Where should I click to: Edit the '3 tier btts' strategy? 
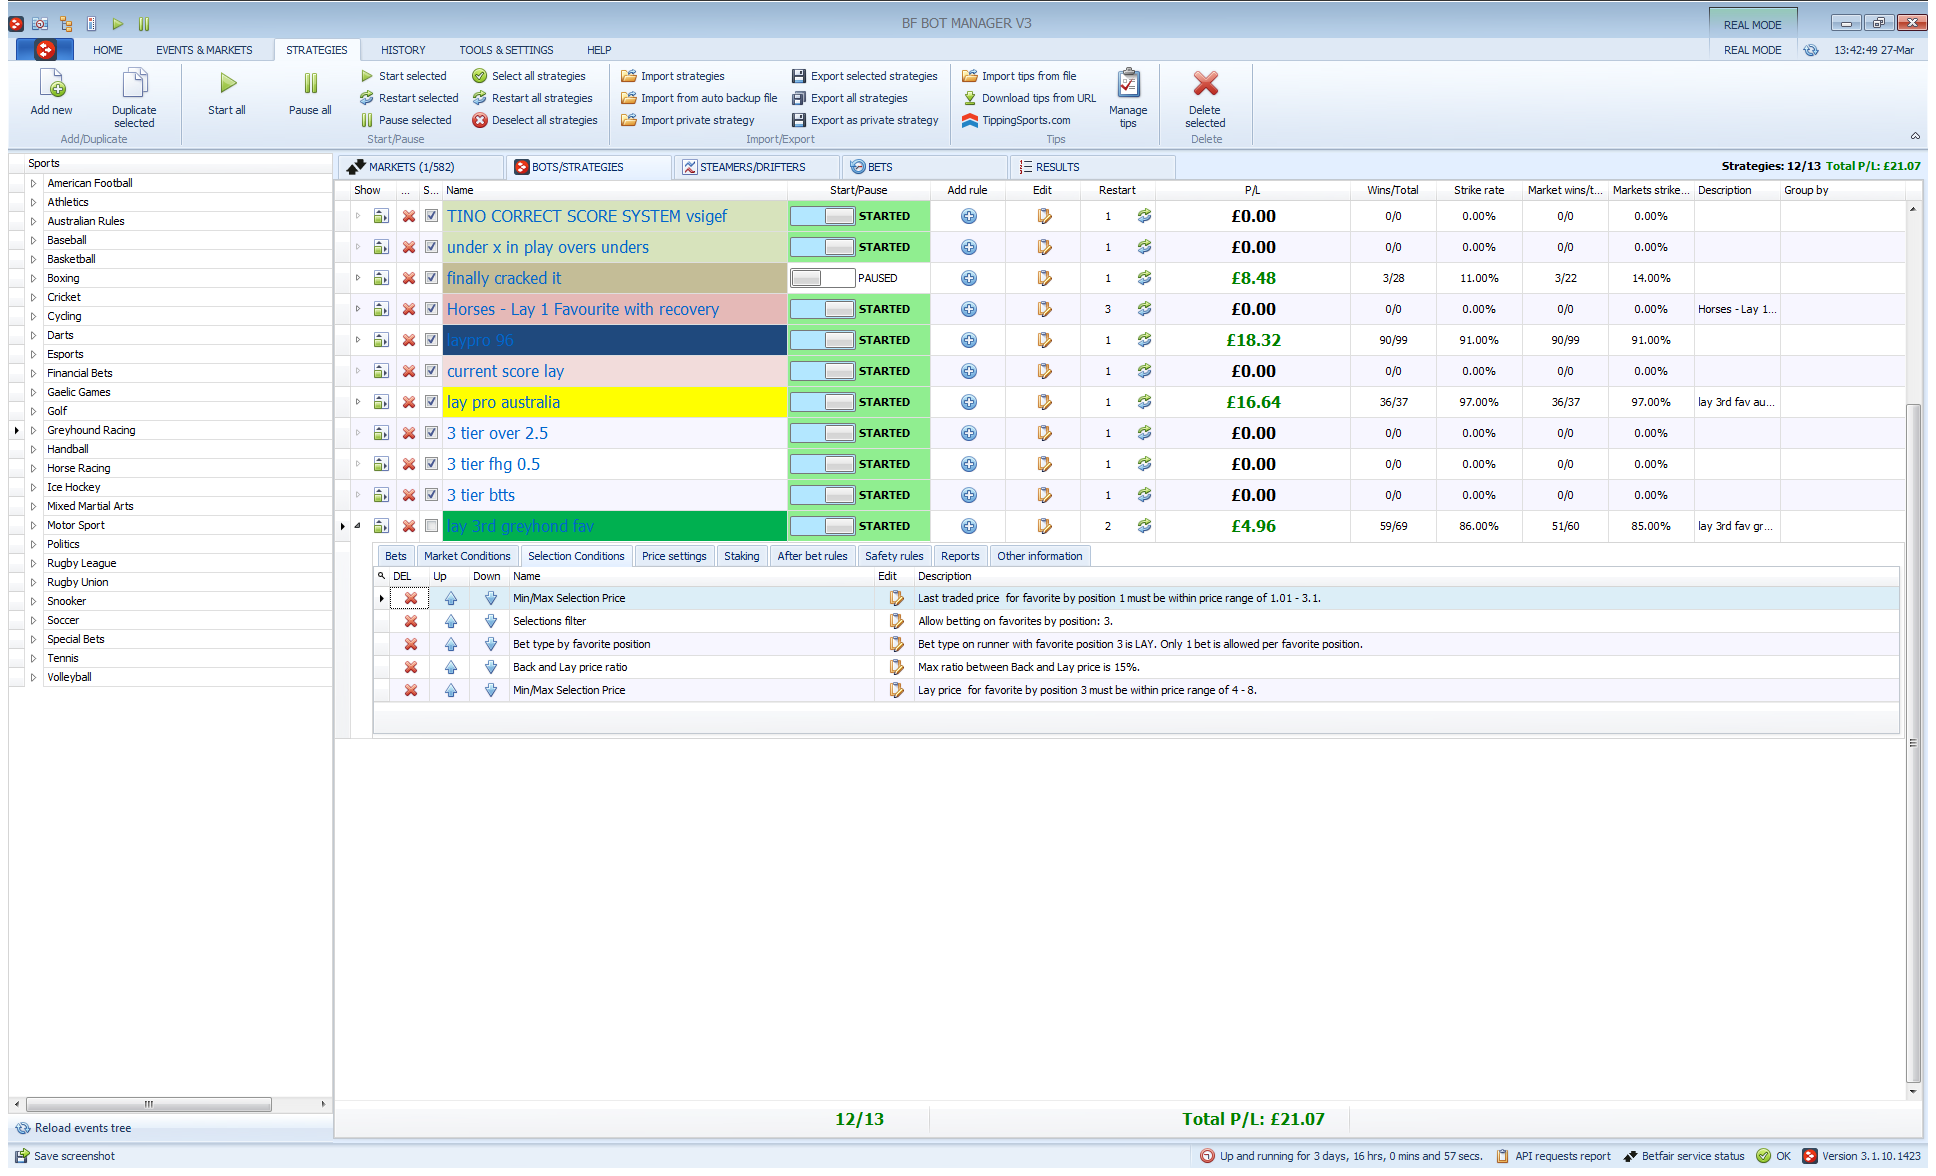1044,495
